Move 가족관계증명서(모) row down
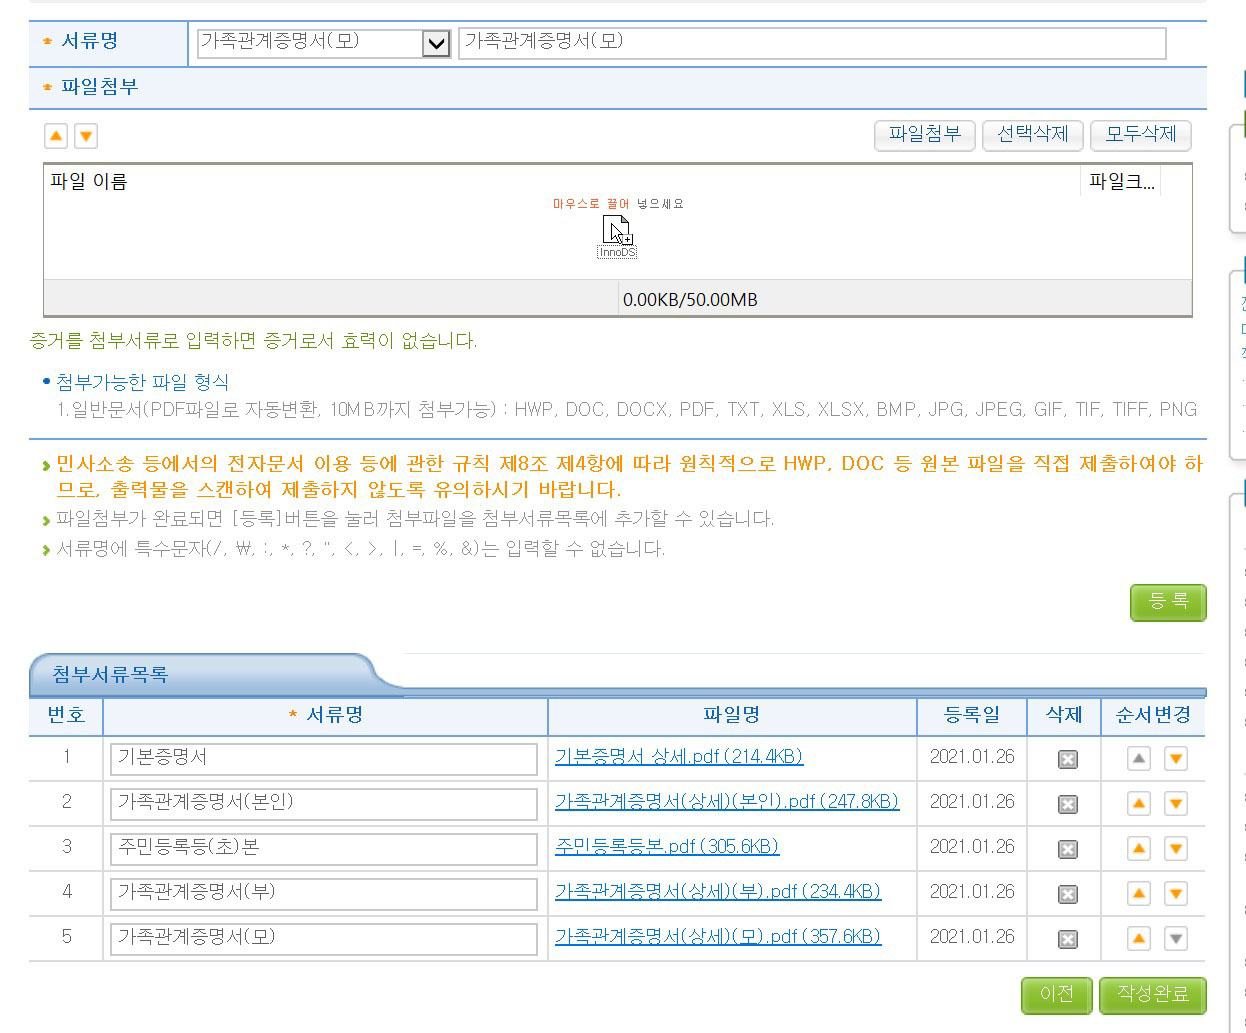 click(x=1176, y=938)
